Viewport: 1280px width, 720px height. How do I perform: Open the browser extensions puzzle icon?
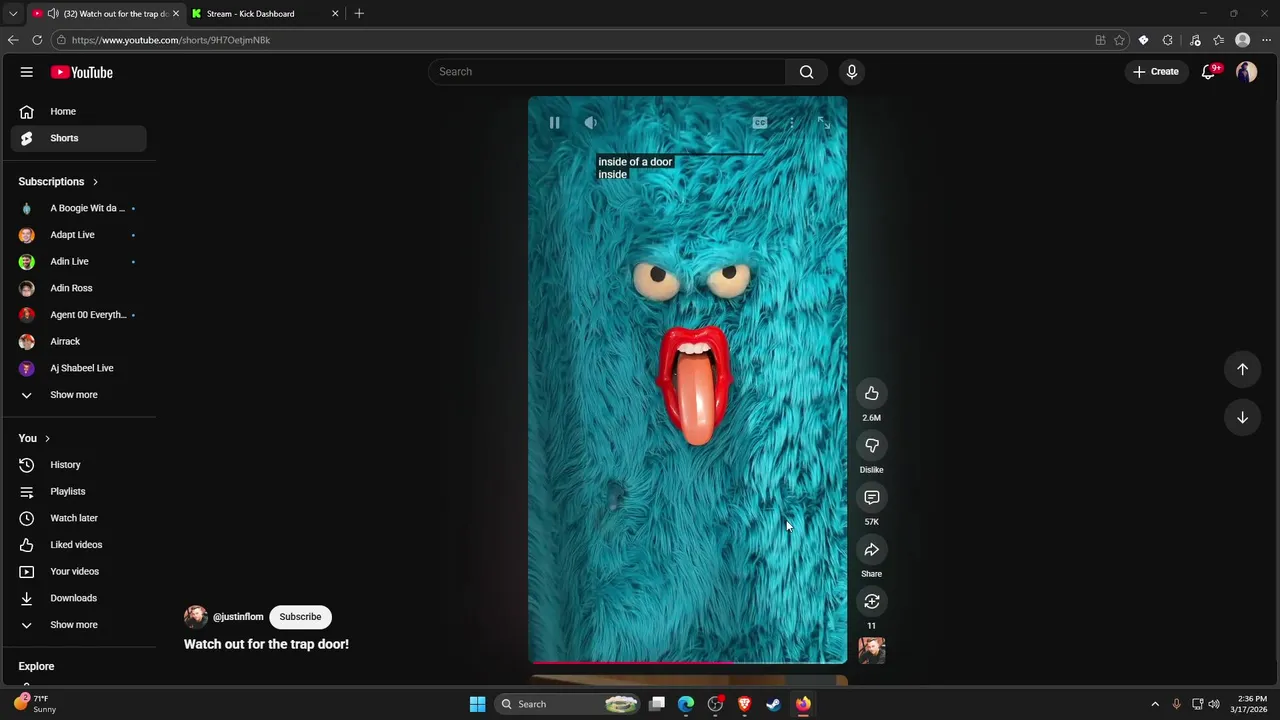(x=1168, y=40)
